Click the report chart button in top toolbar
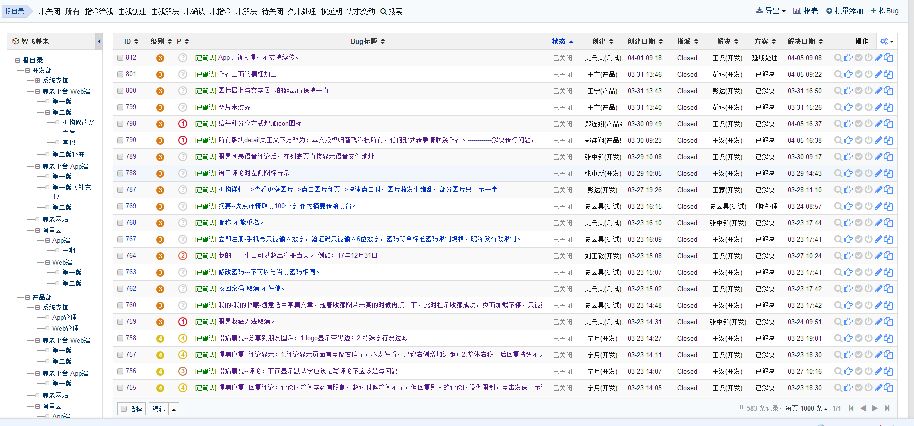Viewport: 914px width, 426px height. click(804, 11)
